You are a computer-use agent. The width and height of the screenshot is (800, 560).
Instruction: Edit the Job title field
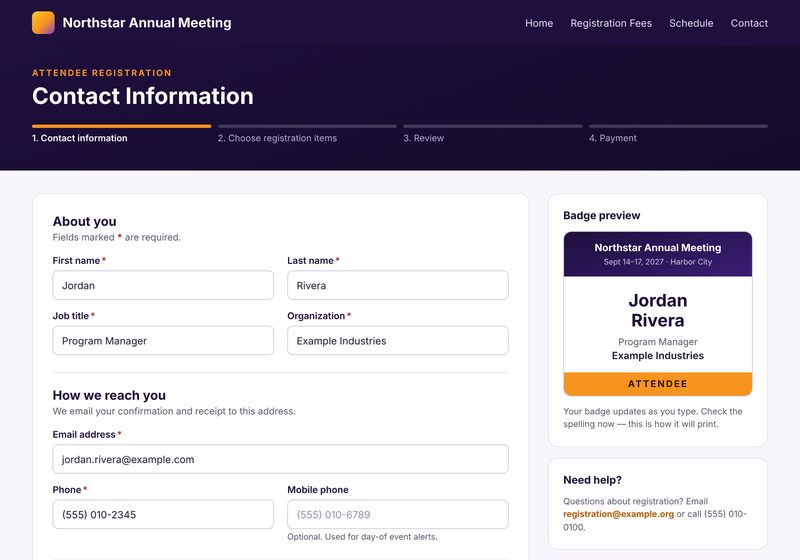163,340
